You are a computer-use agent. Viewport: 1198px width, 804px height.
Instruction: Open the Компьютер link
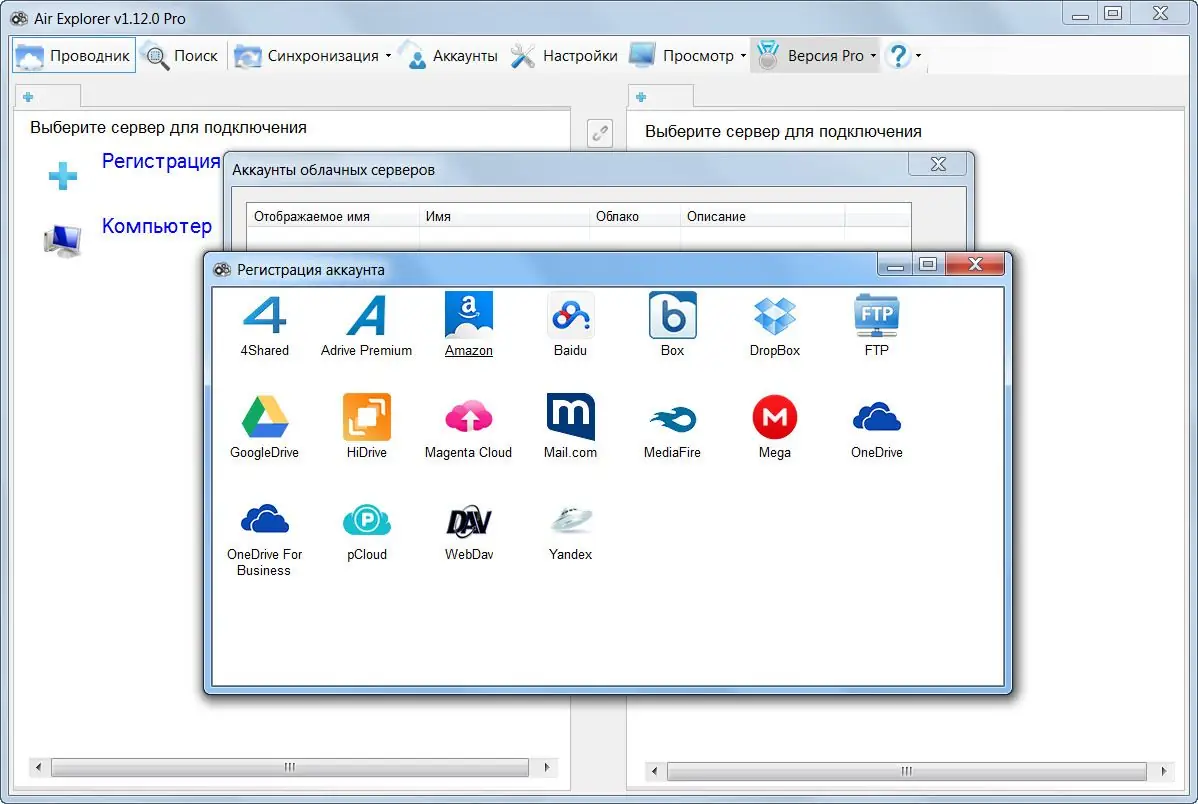coord(157,225)
